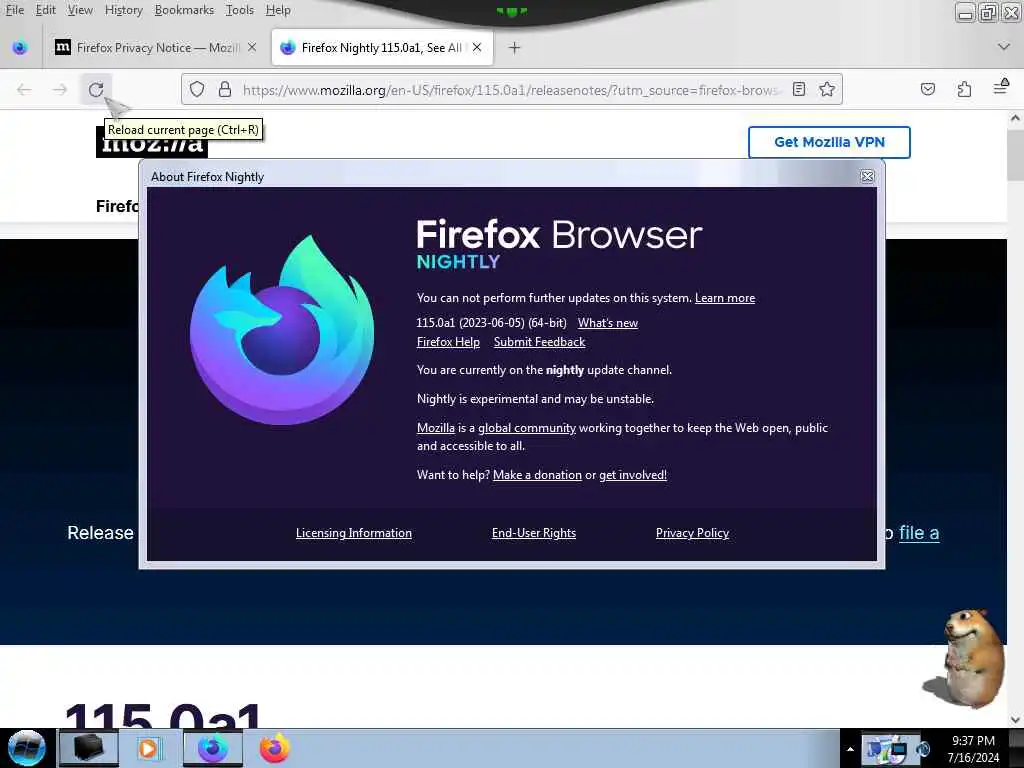Screen dimensions: 1024x768
Task: Close the Firefox Nightly 115.0a1 tab
Action: click(x=477, y=47)
